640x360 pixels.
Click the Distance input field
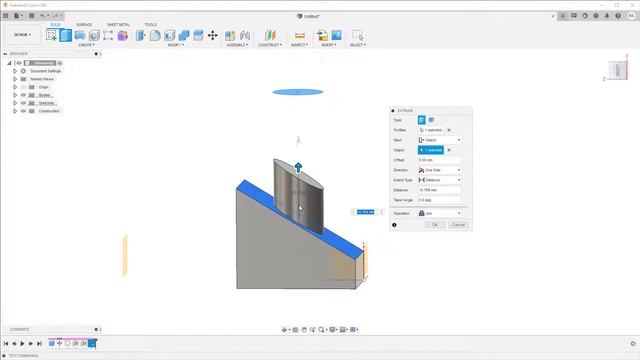pyautogui.click(x=440, y=190)
